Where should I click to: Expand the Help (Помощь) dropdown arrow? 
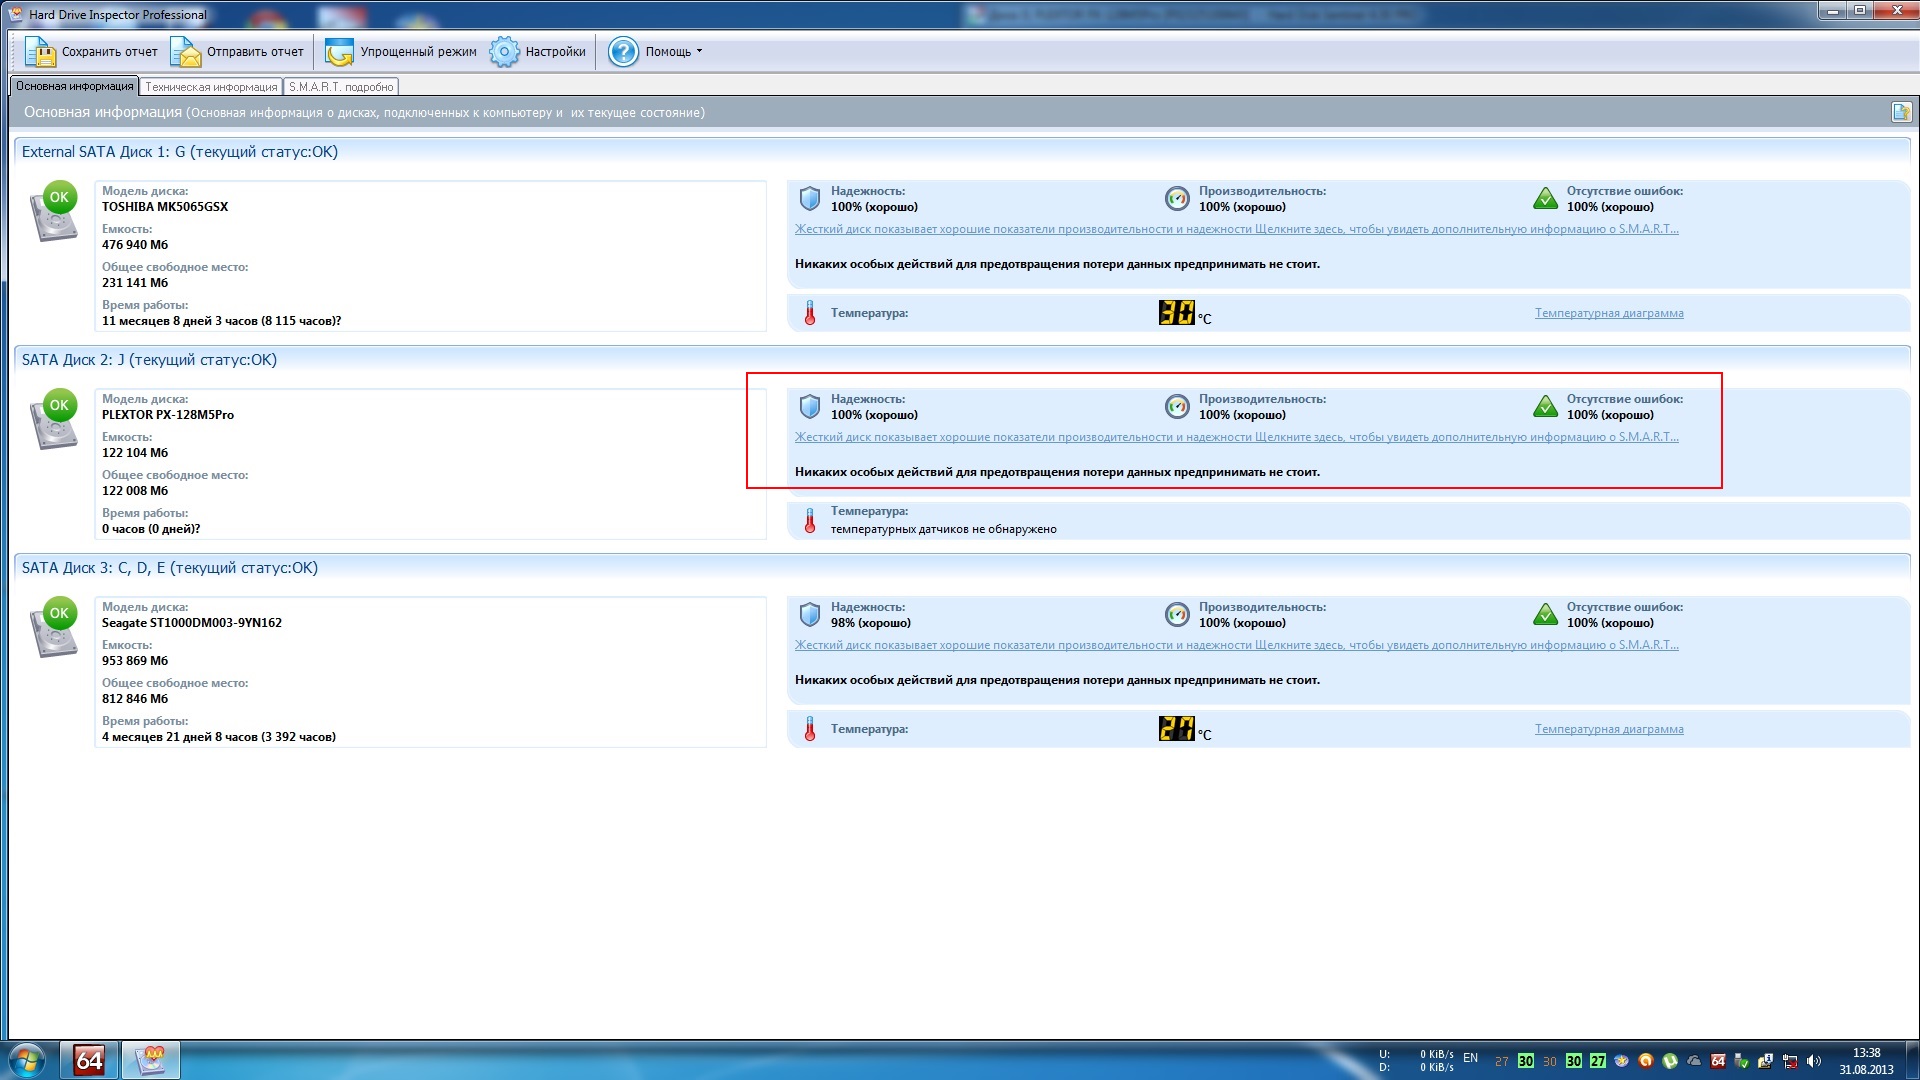pos(699,51)
